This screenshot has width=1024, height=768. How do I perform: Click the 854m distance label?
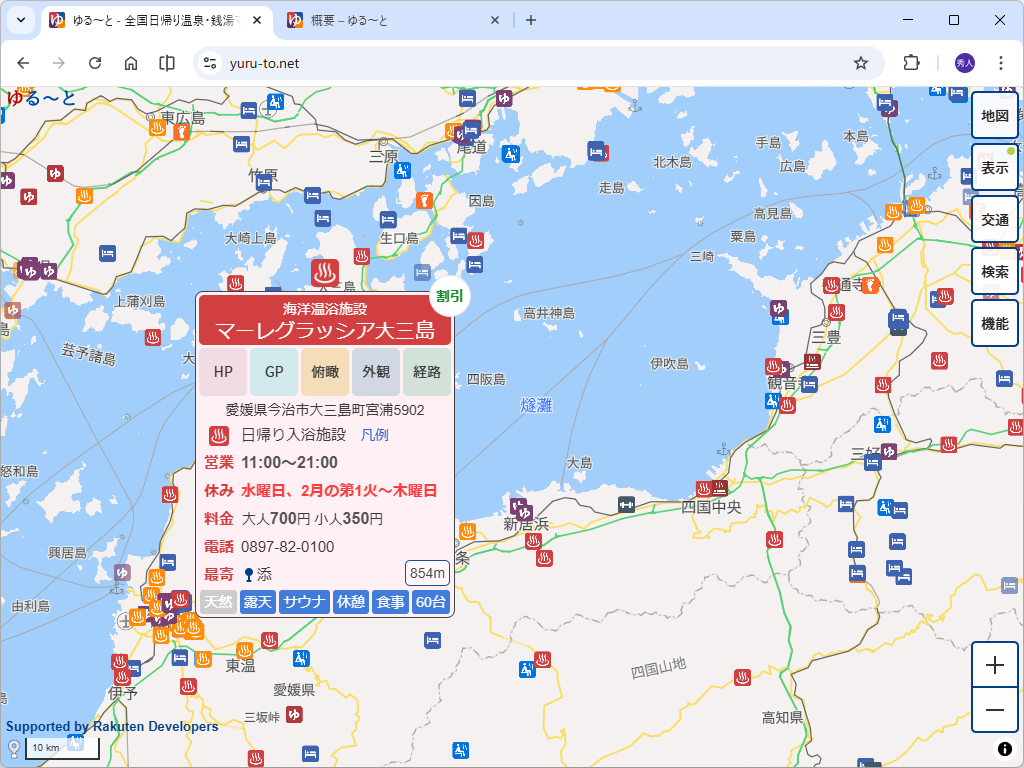(x=429, y=573)
